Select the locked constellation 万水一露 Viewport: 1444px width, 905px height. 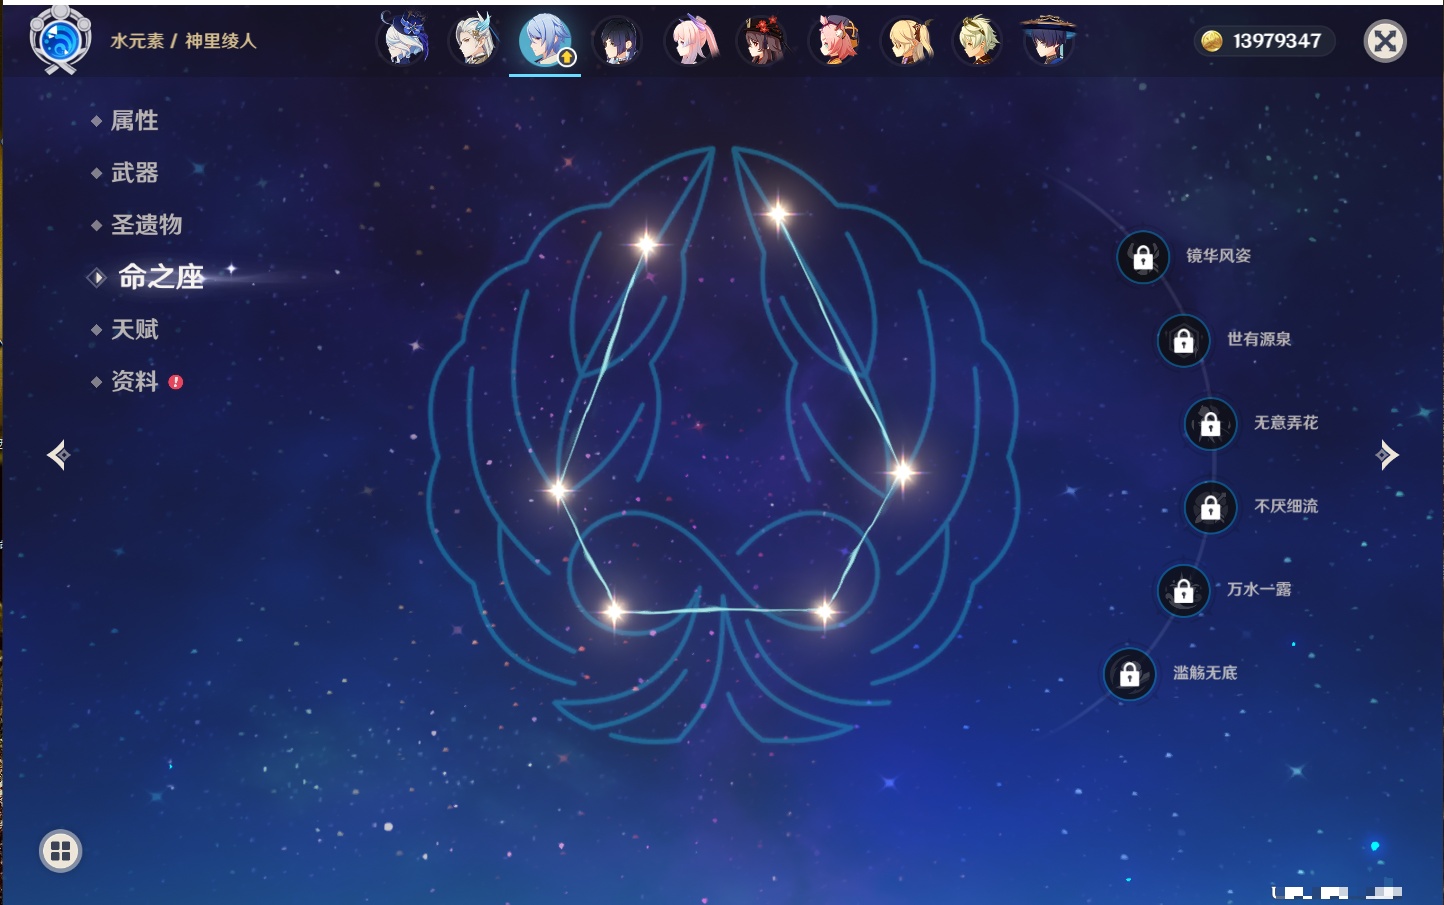pyautogui.click(x=1183, y=591)
